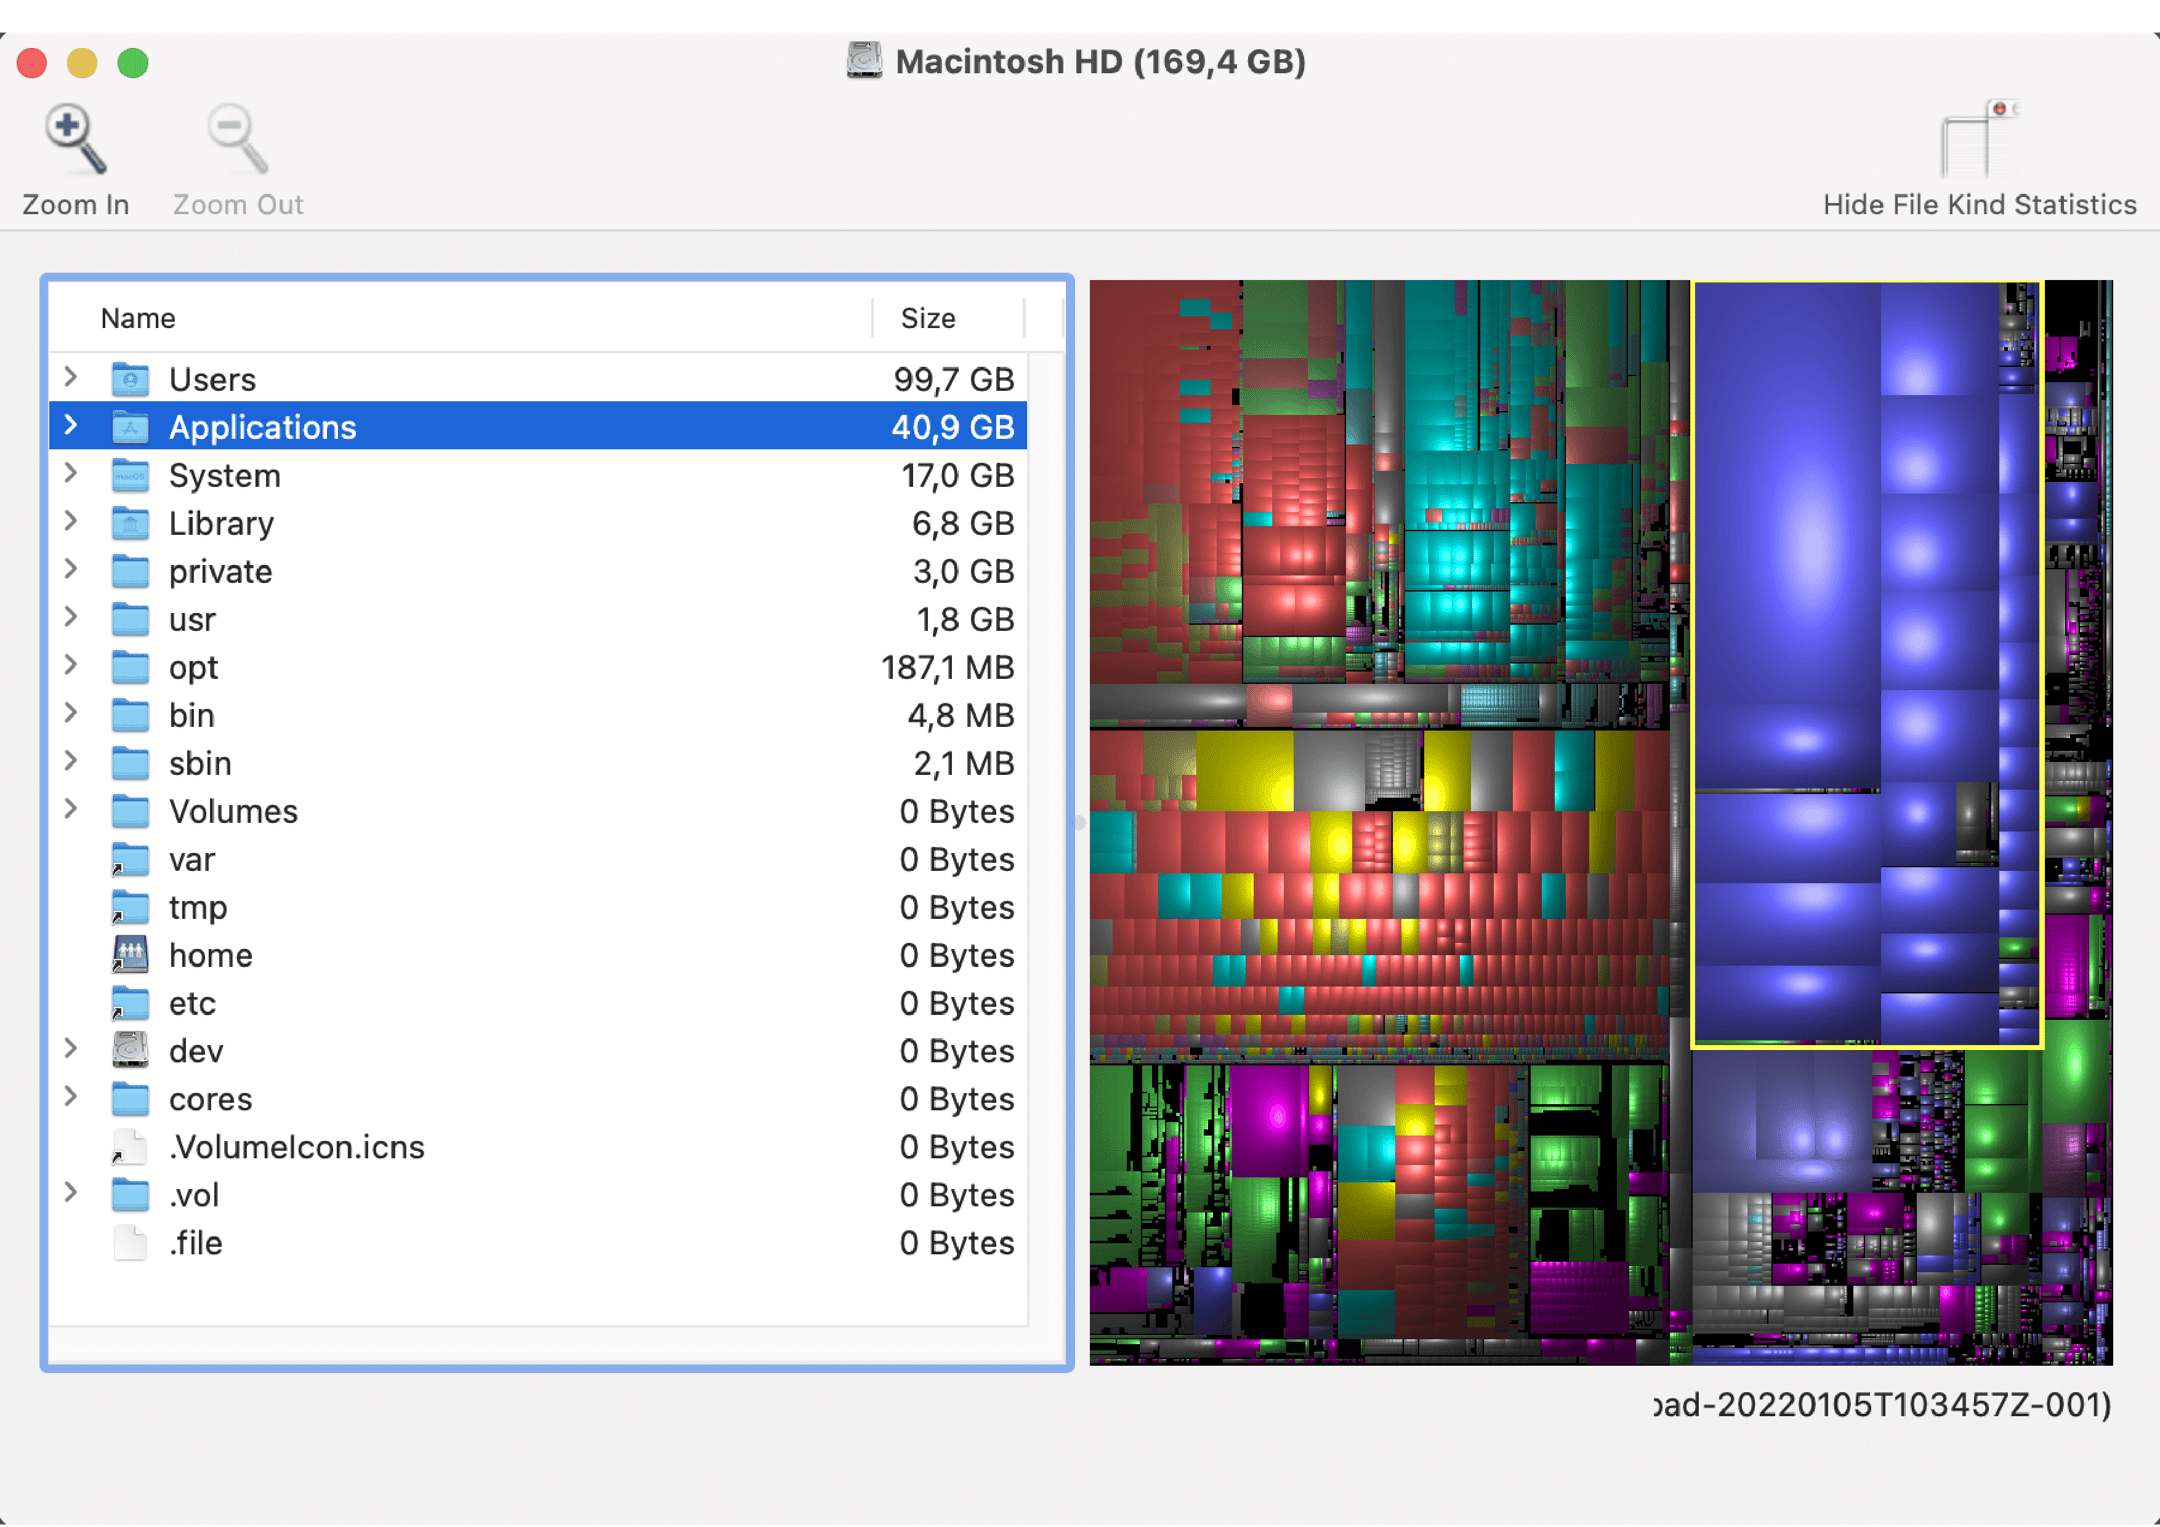
Task: Expand the Applications folder chevron
Action: (x=71, y=426)
